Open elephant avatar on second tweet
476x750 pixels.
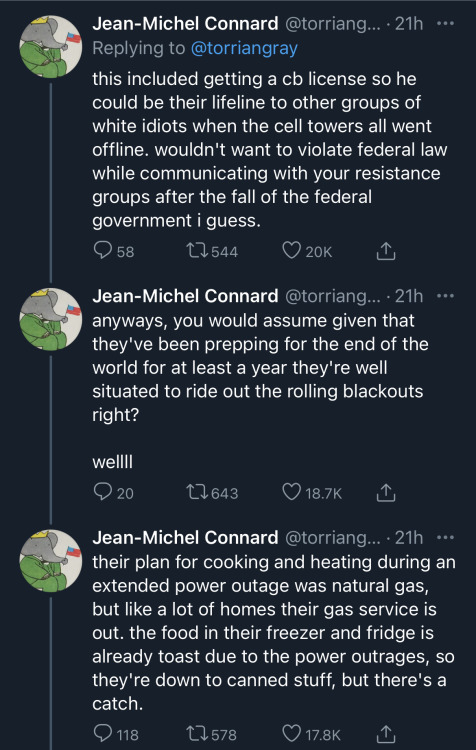point(50,319)
